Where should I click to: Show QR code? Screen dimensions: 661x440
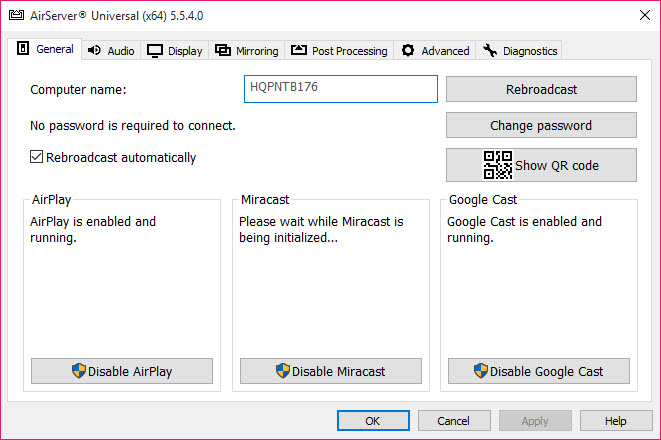(x=541, y=165)
